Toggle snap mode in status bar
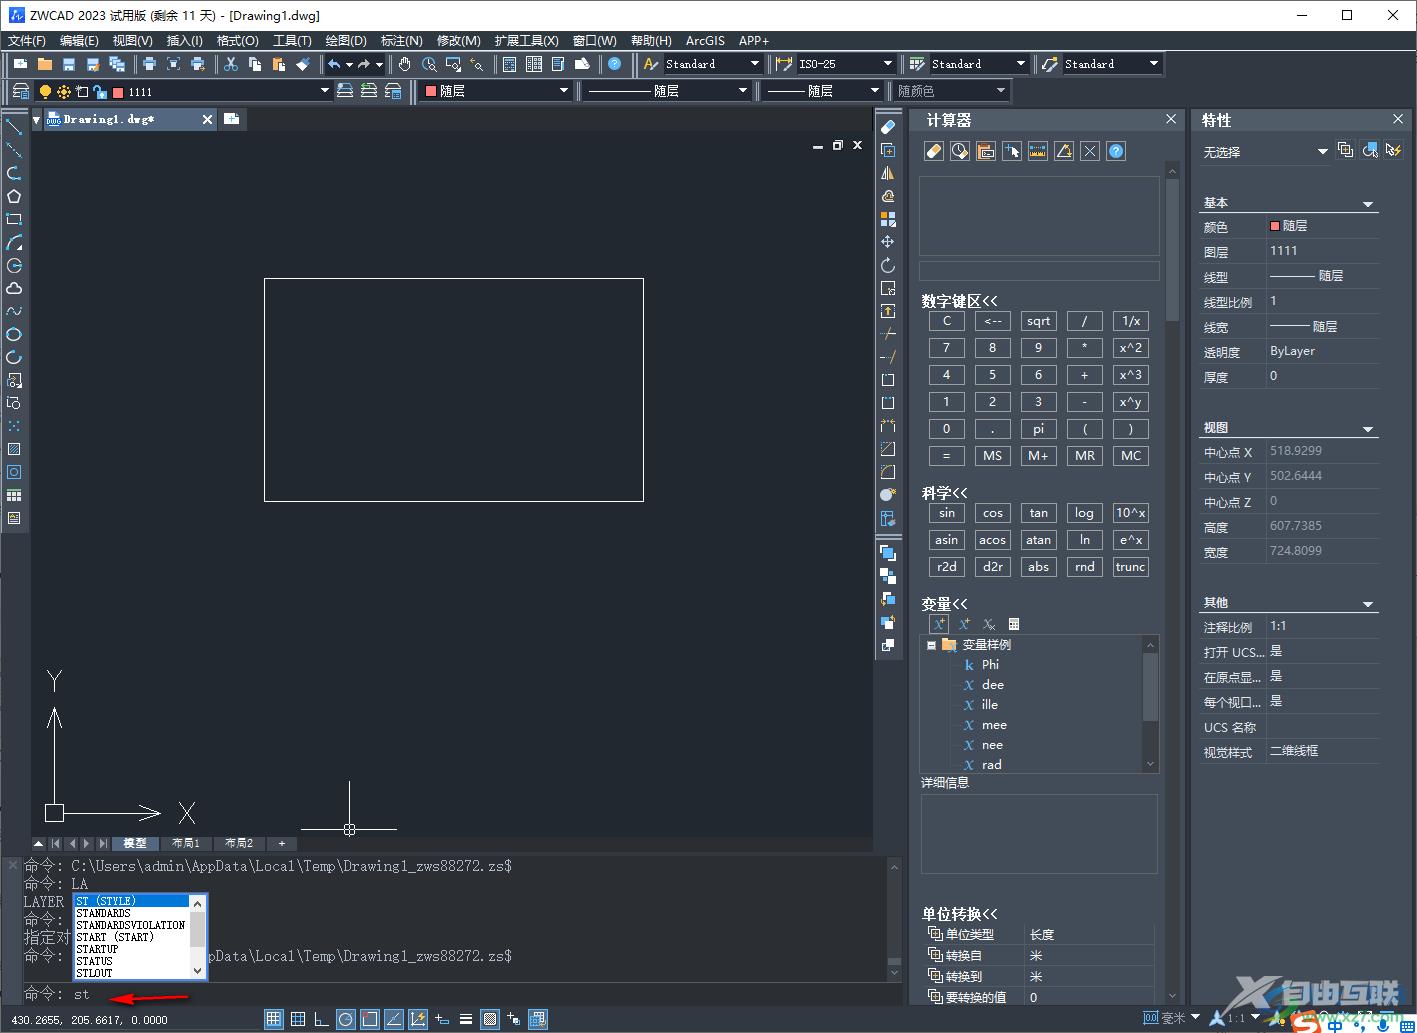Image resolution: width=1417 pixels, height=1033 pixels. [274, 1019]
